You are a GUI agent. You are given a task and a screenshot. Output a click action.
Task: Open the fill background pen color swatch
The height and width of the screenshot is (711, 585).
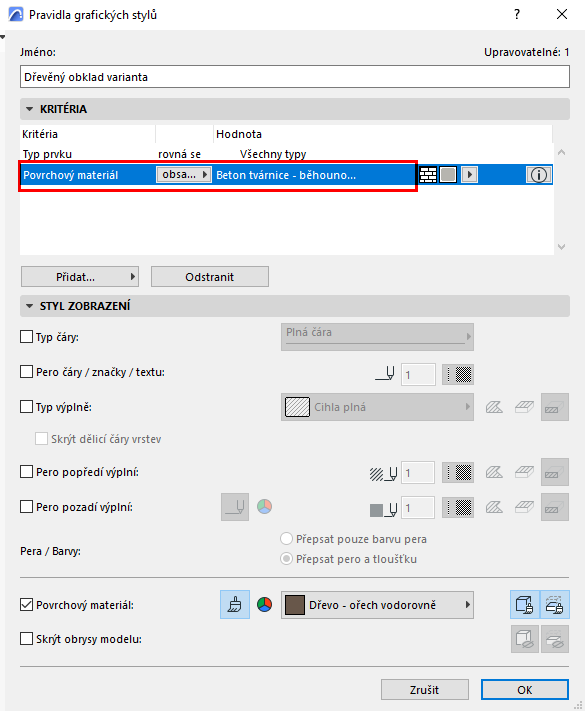(x=458, y=507)
